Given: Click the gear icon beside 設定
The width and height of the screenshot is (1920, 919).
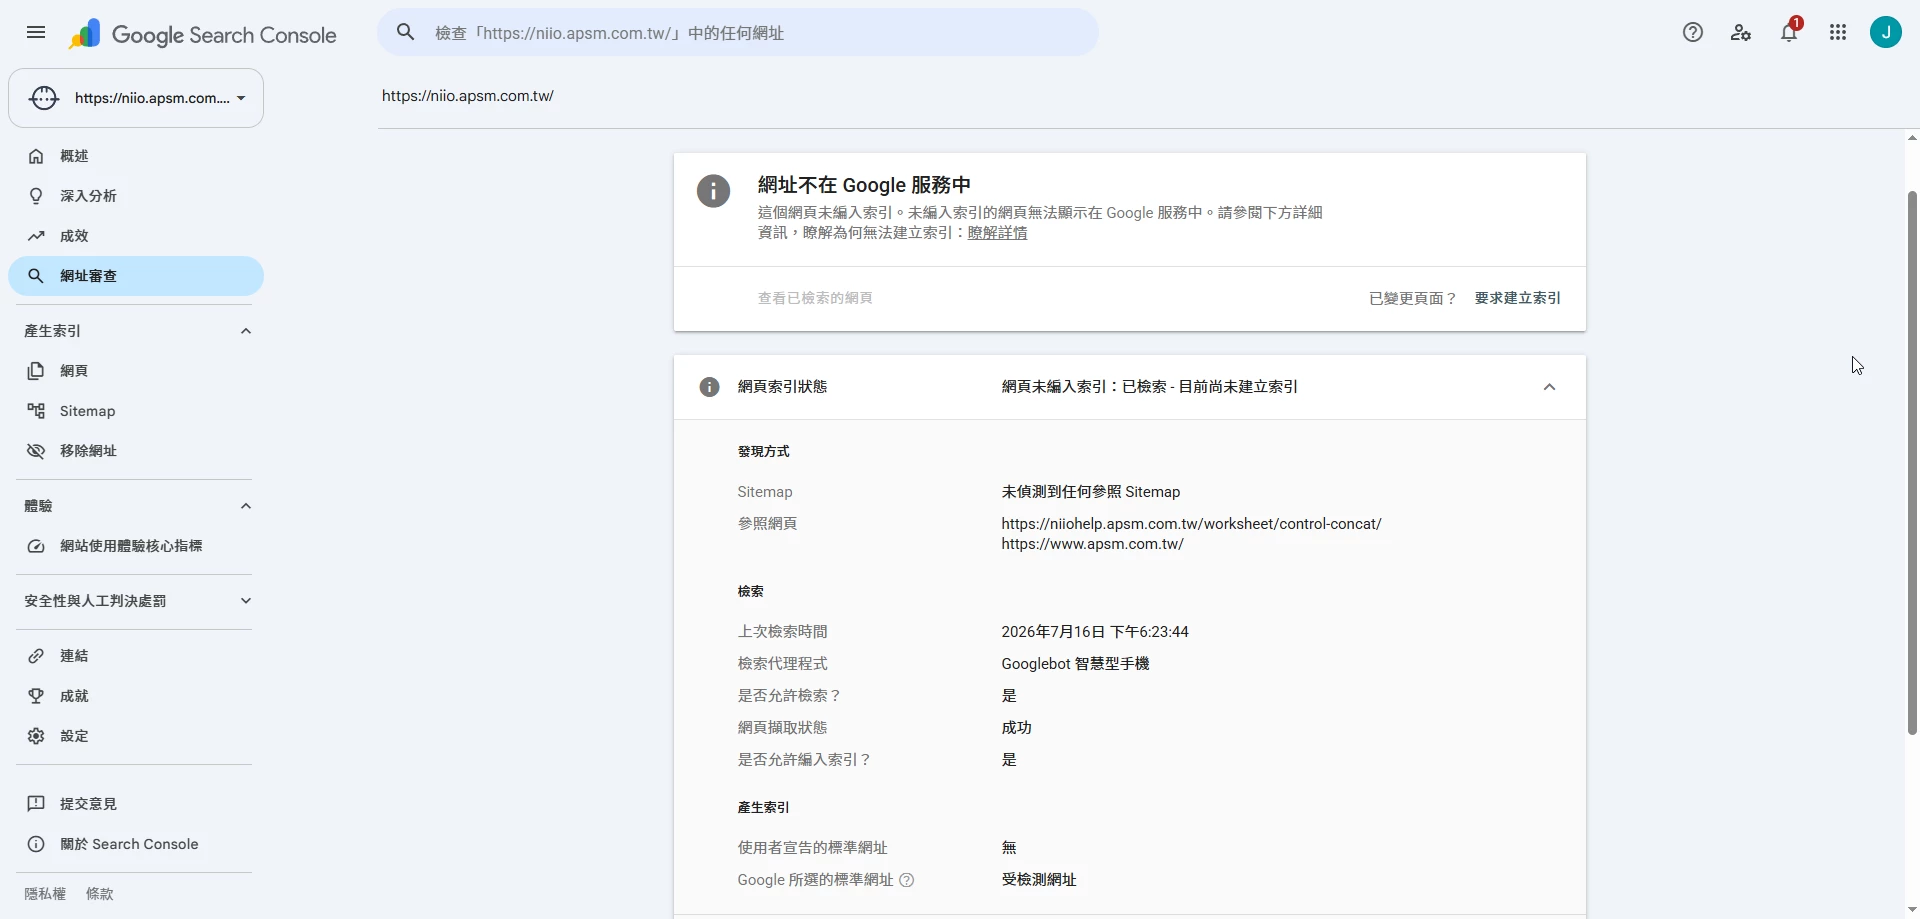Looking at the screenshot, I should (x=36, y=736).
